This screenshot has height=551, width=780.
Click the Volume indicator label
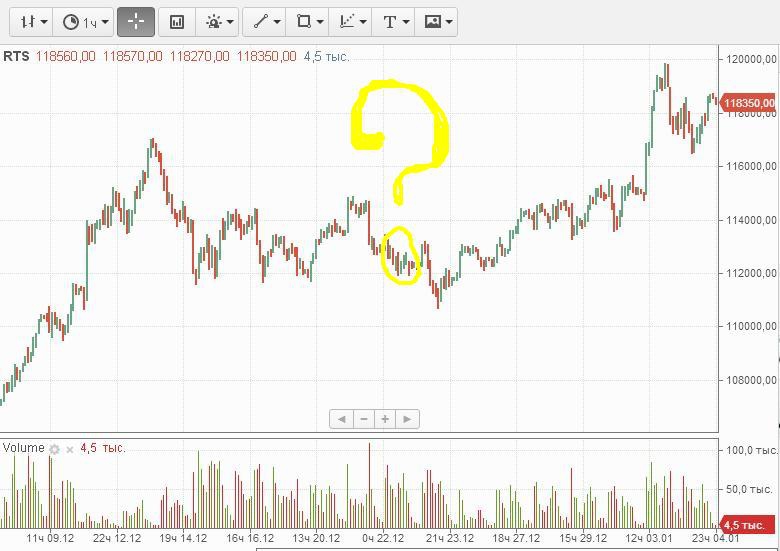point(24,448)
